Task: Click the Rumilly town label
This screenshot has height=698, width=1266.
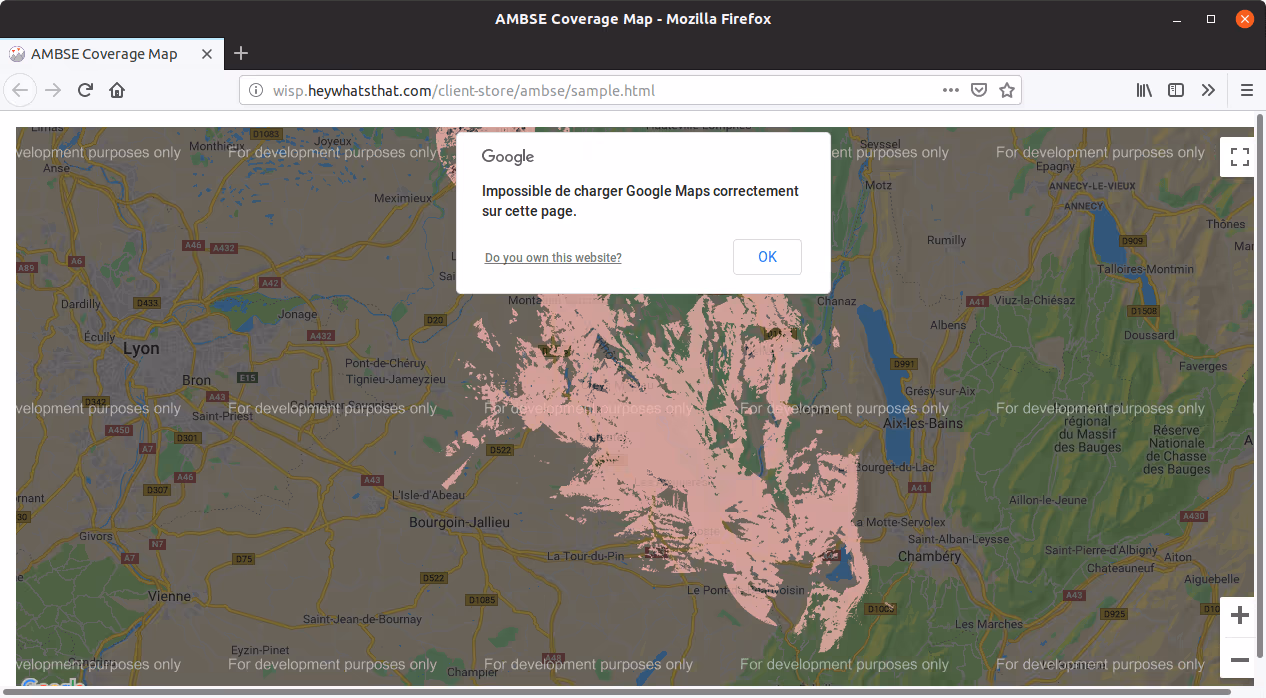Action: [947, 240]
